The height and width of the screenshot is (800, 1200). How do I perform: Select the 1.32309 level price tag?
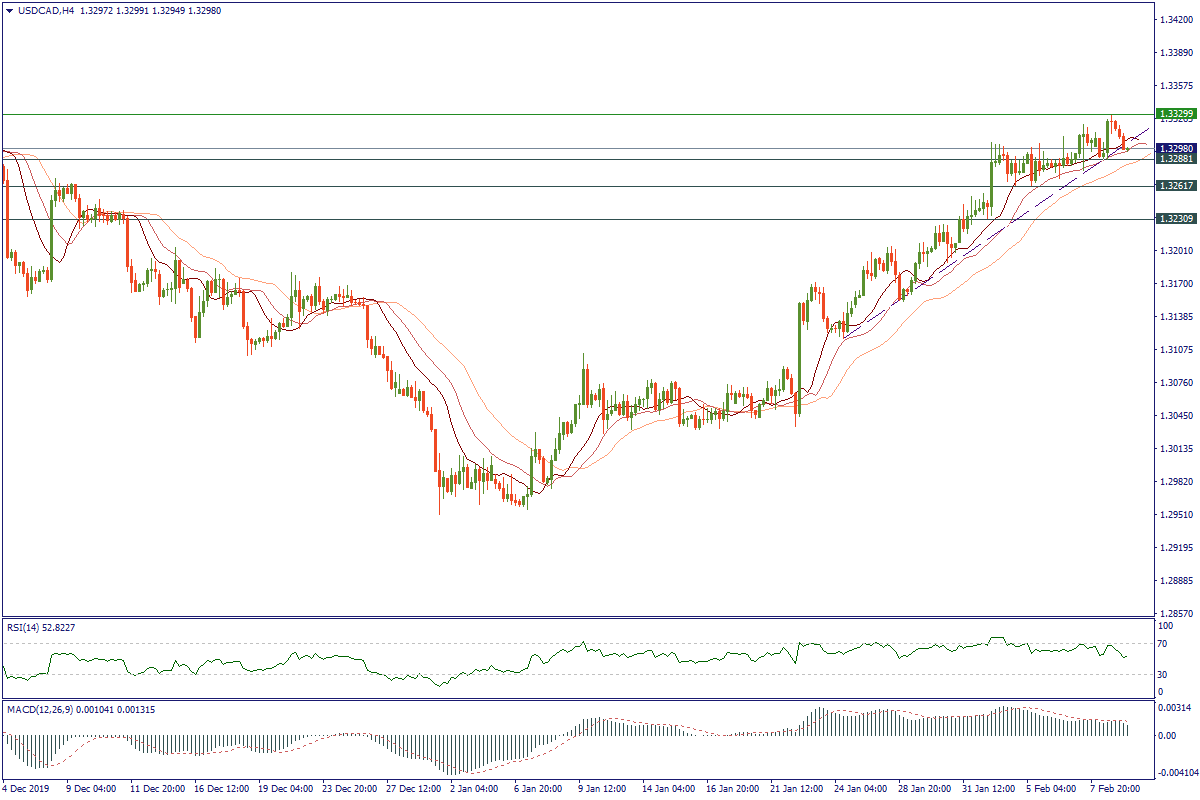point(1175,219)
